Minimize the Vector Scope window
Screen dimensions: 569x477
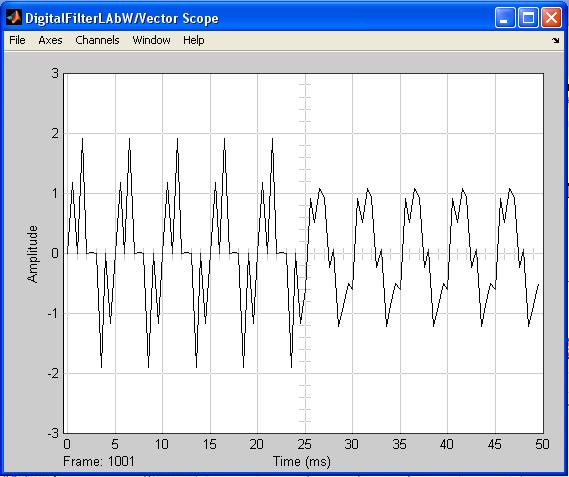coord(505,17)
